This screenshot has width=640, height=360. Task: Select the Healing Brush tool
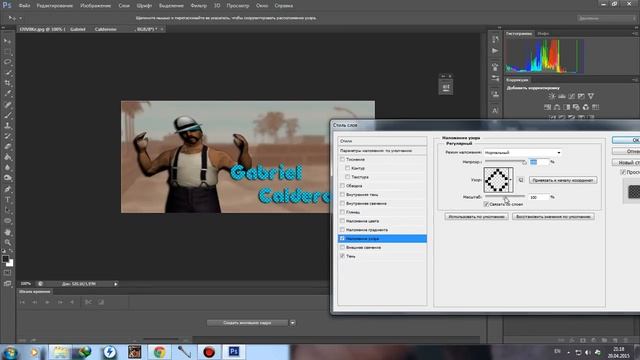point(7,104)
